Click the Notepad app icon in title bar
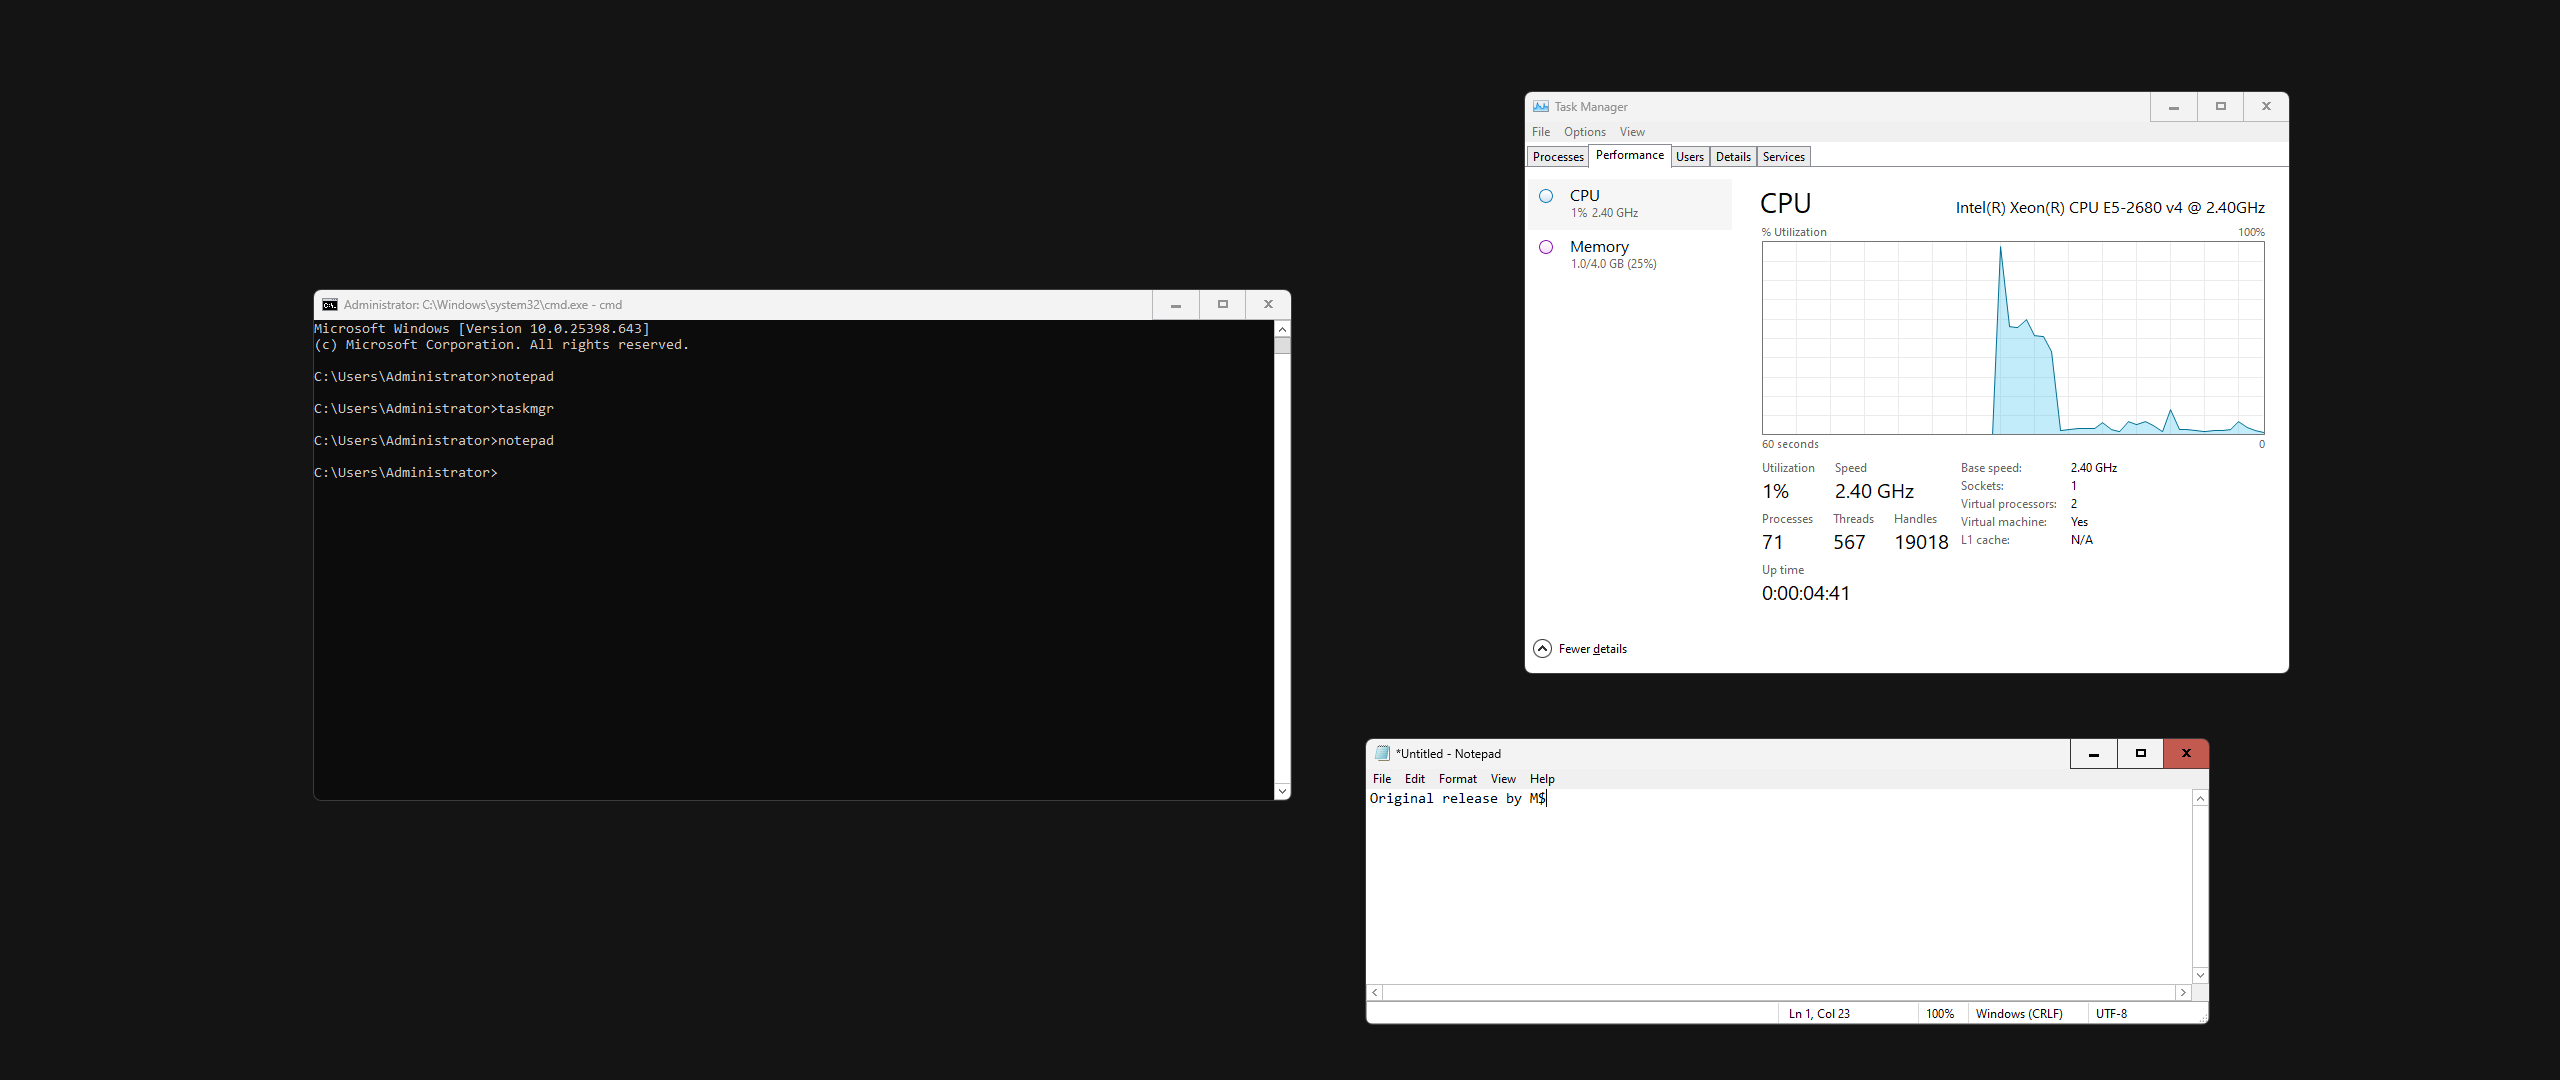This screenshot has width=2560, height=1080. [1382, 753]
